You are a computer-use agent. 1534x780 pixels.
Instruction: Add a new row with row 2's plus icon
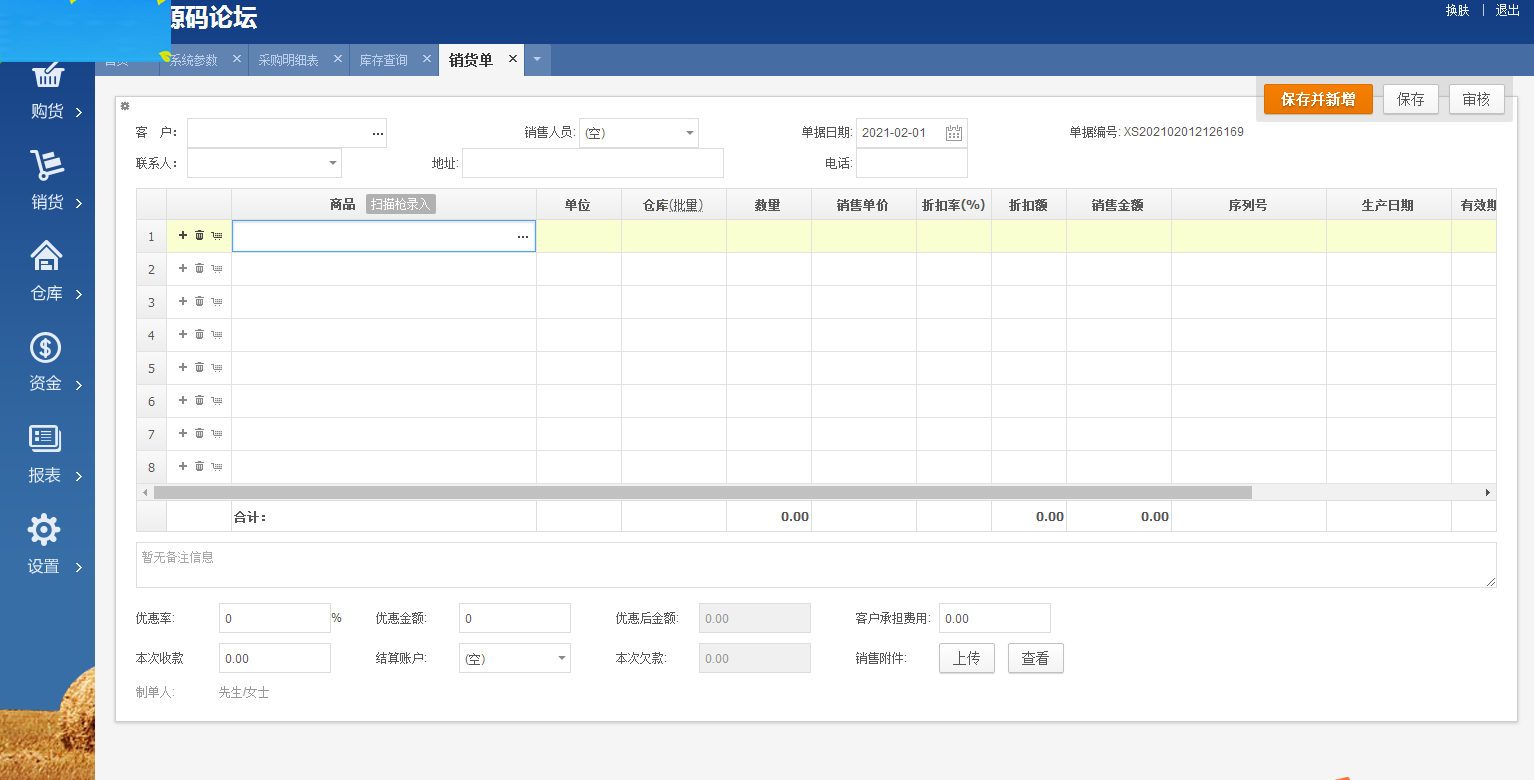click(x=182, y=268)
